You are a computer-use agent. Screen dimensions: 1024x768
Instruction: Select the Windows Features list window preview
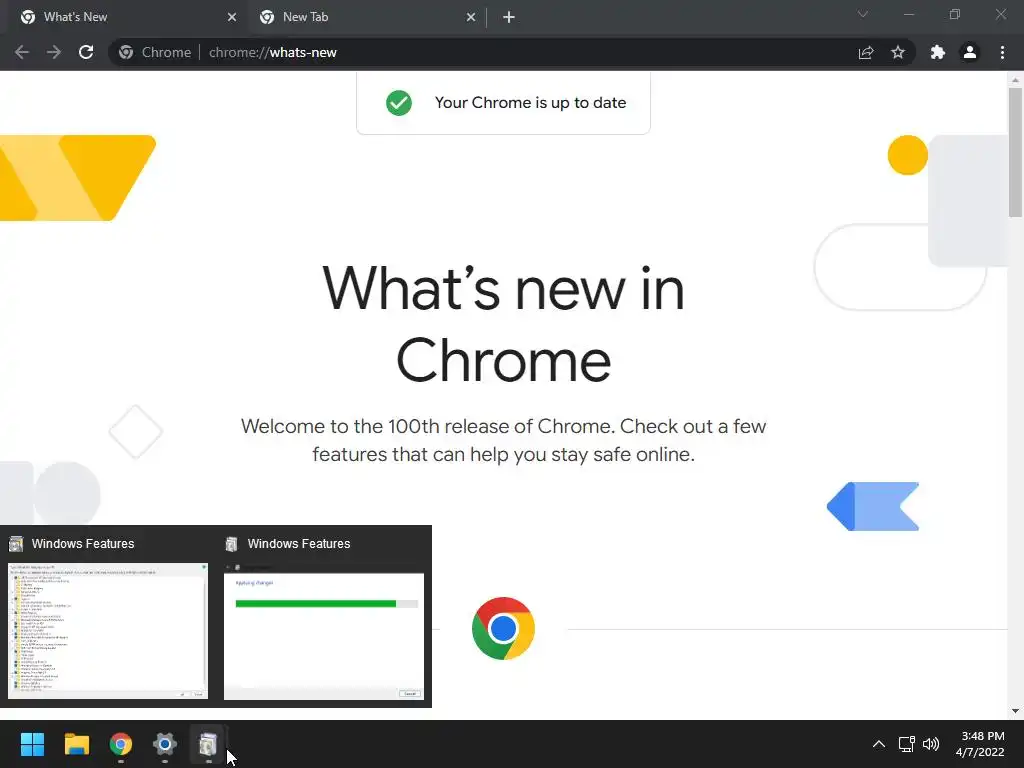(108, 631)
